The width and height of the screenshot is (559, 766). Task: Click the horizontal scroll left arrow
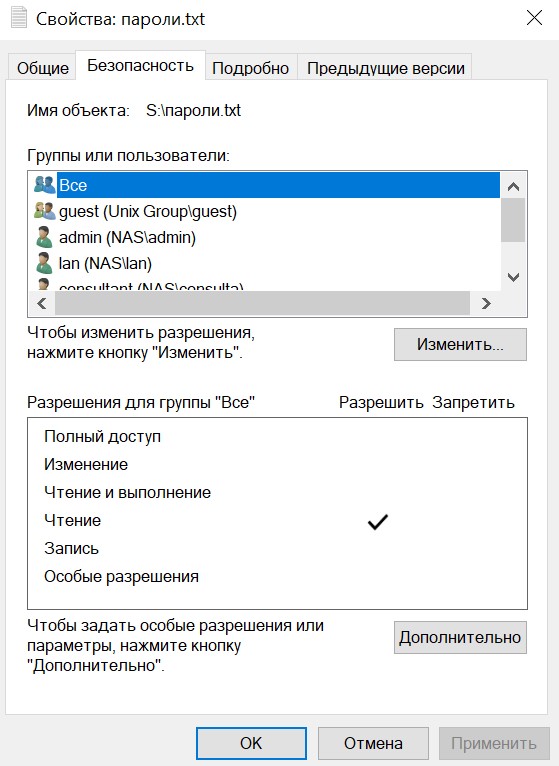click(x=42, y=303)
